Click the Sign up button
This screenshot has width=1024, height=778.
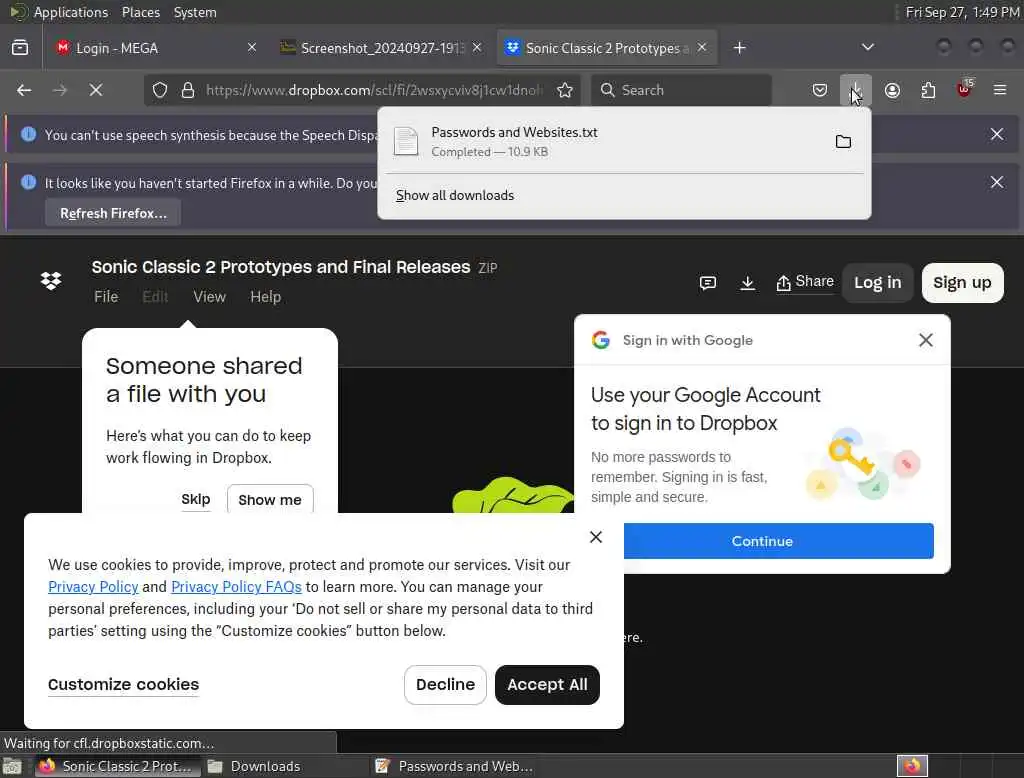point(962,283)
